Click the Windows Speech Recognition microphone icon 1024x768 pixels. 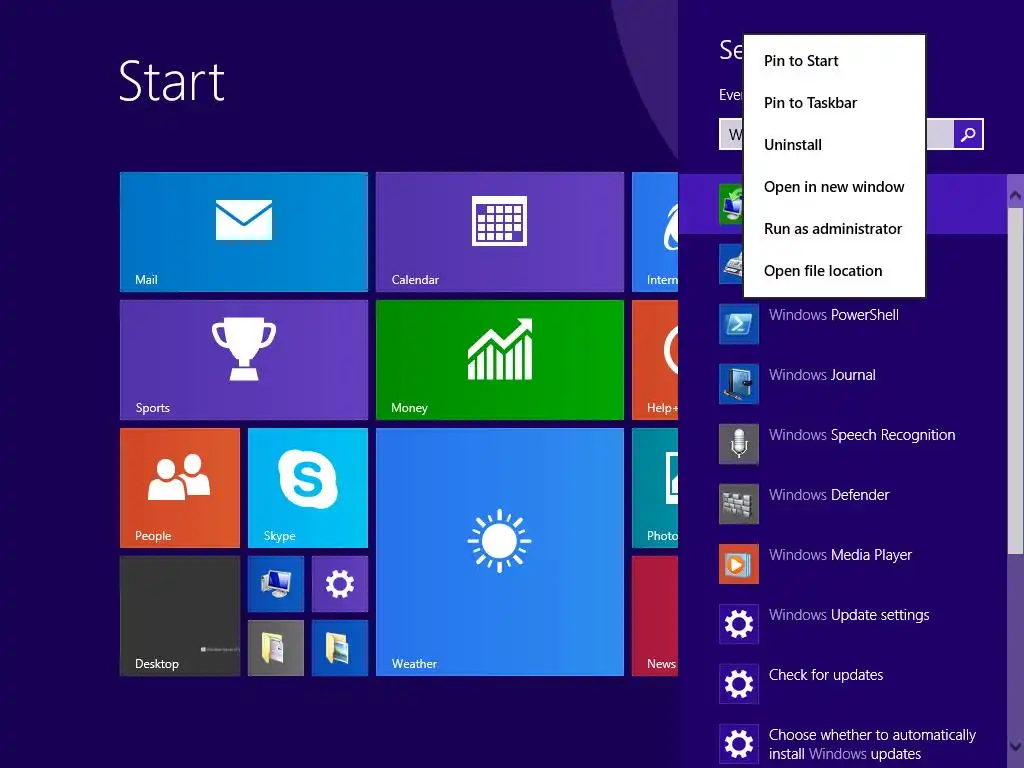coord(739,444)
